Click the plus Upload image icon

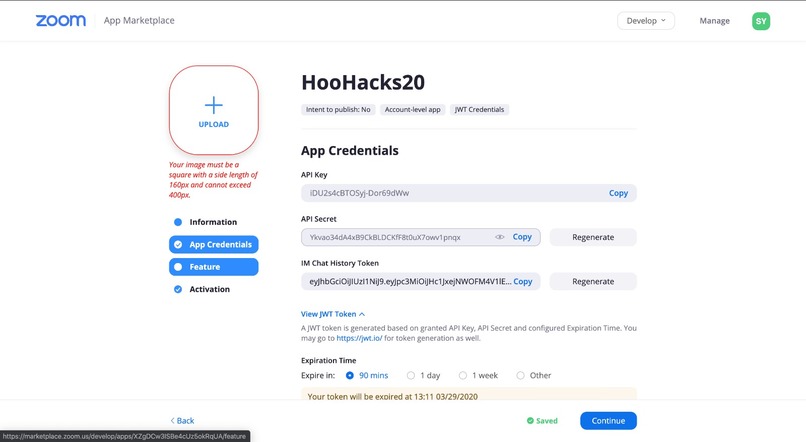(214, 105)
